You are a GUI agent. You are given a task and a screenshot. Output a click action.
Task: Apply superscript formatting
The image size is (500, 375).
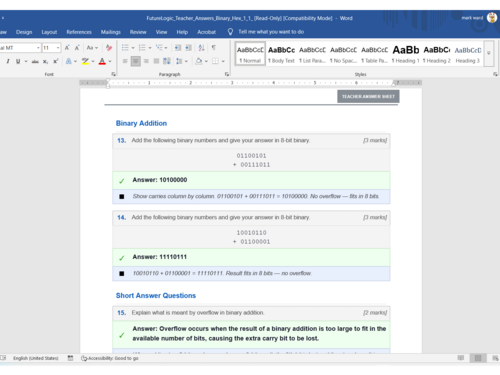coord(55,61)
